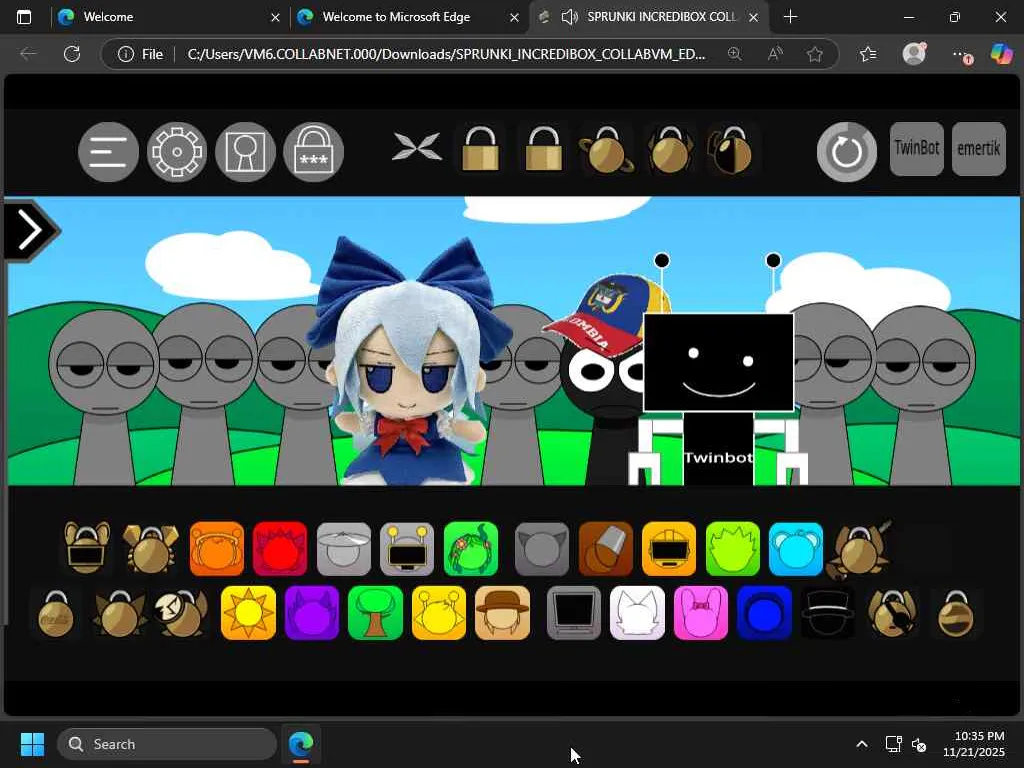Click the first plain gold padlock

coord(481,149)
